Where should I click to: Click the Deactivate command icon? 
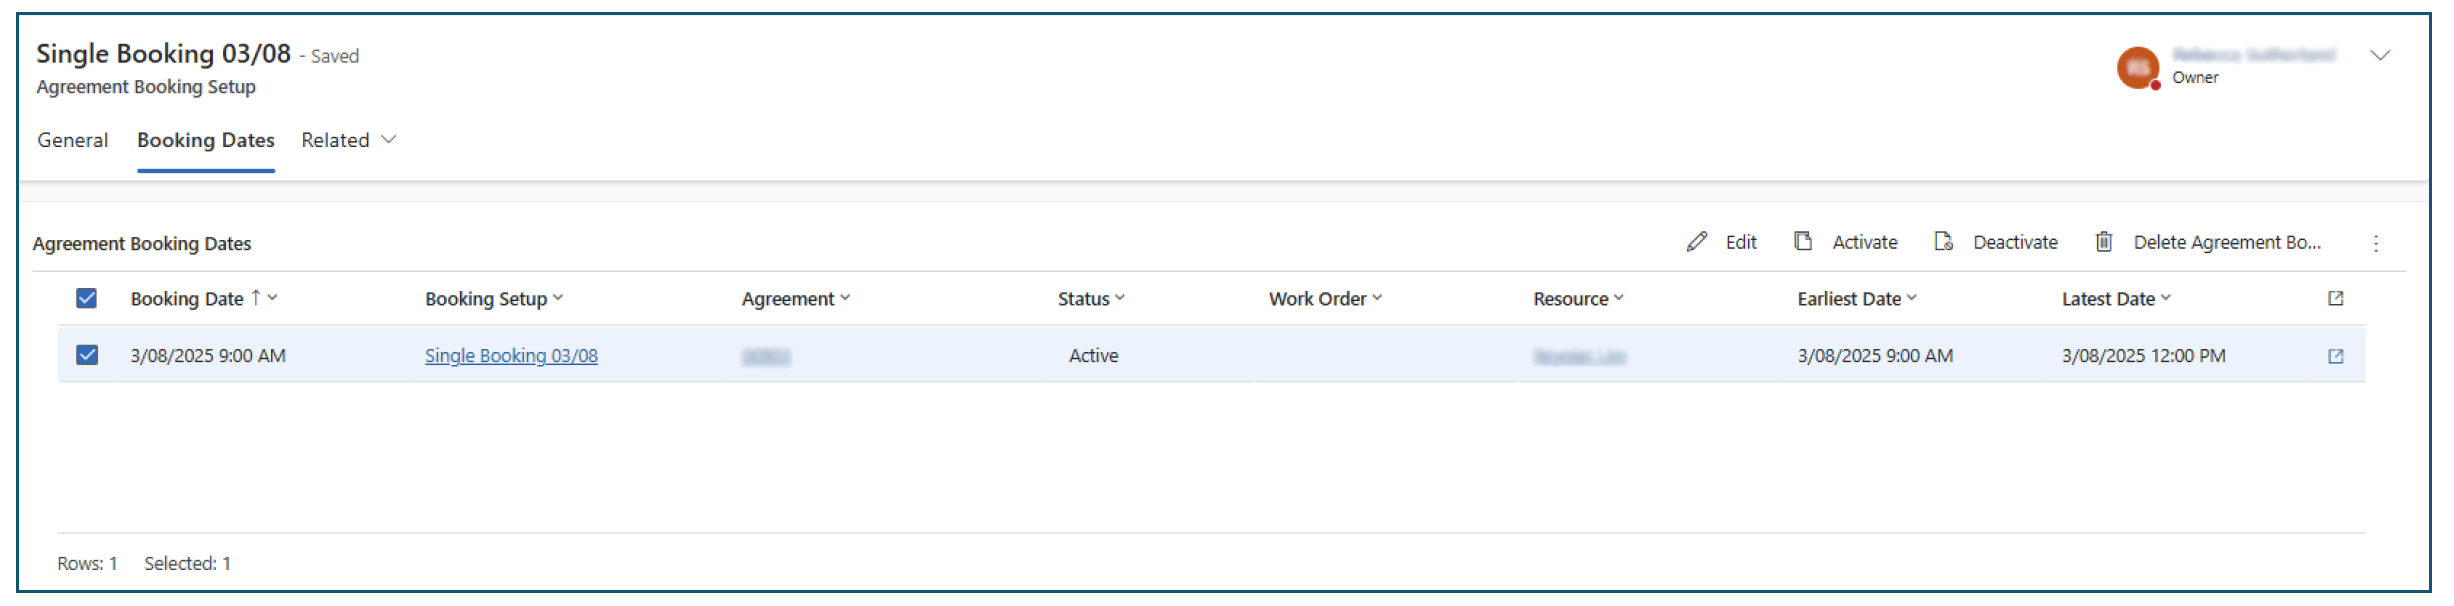[1943, 242]
